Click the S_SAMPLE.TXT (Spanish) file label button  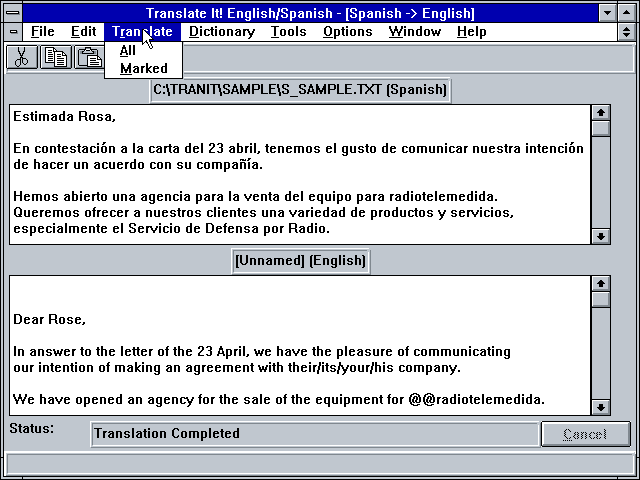click(300, 89)
